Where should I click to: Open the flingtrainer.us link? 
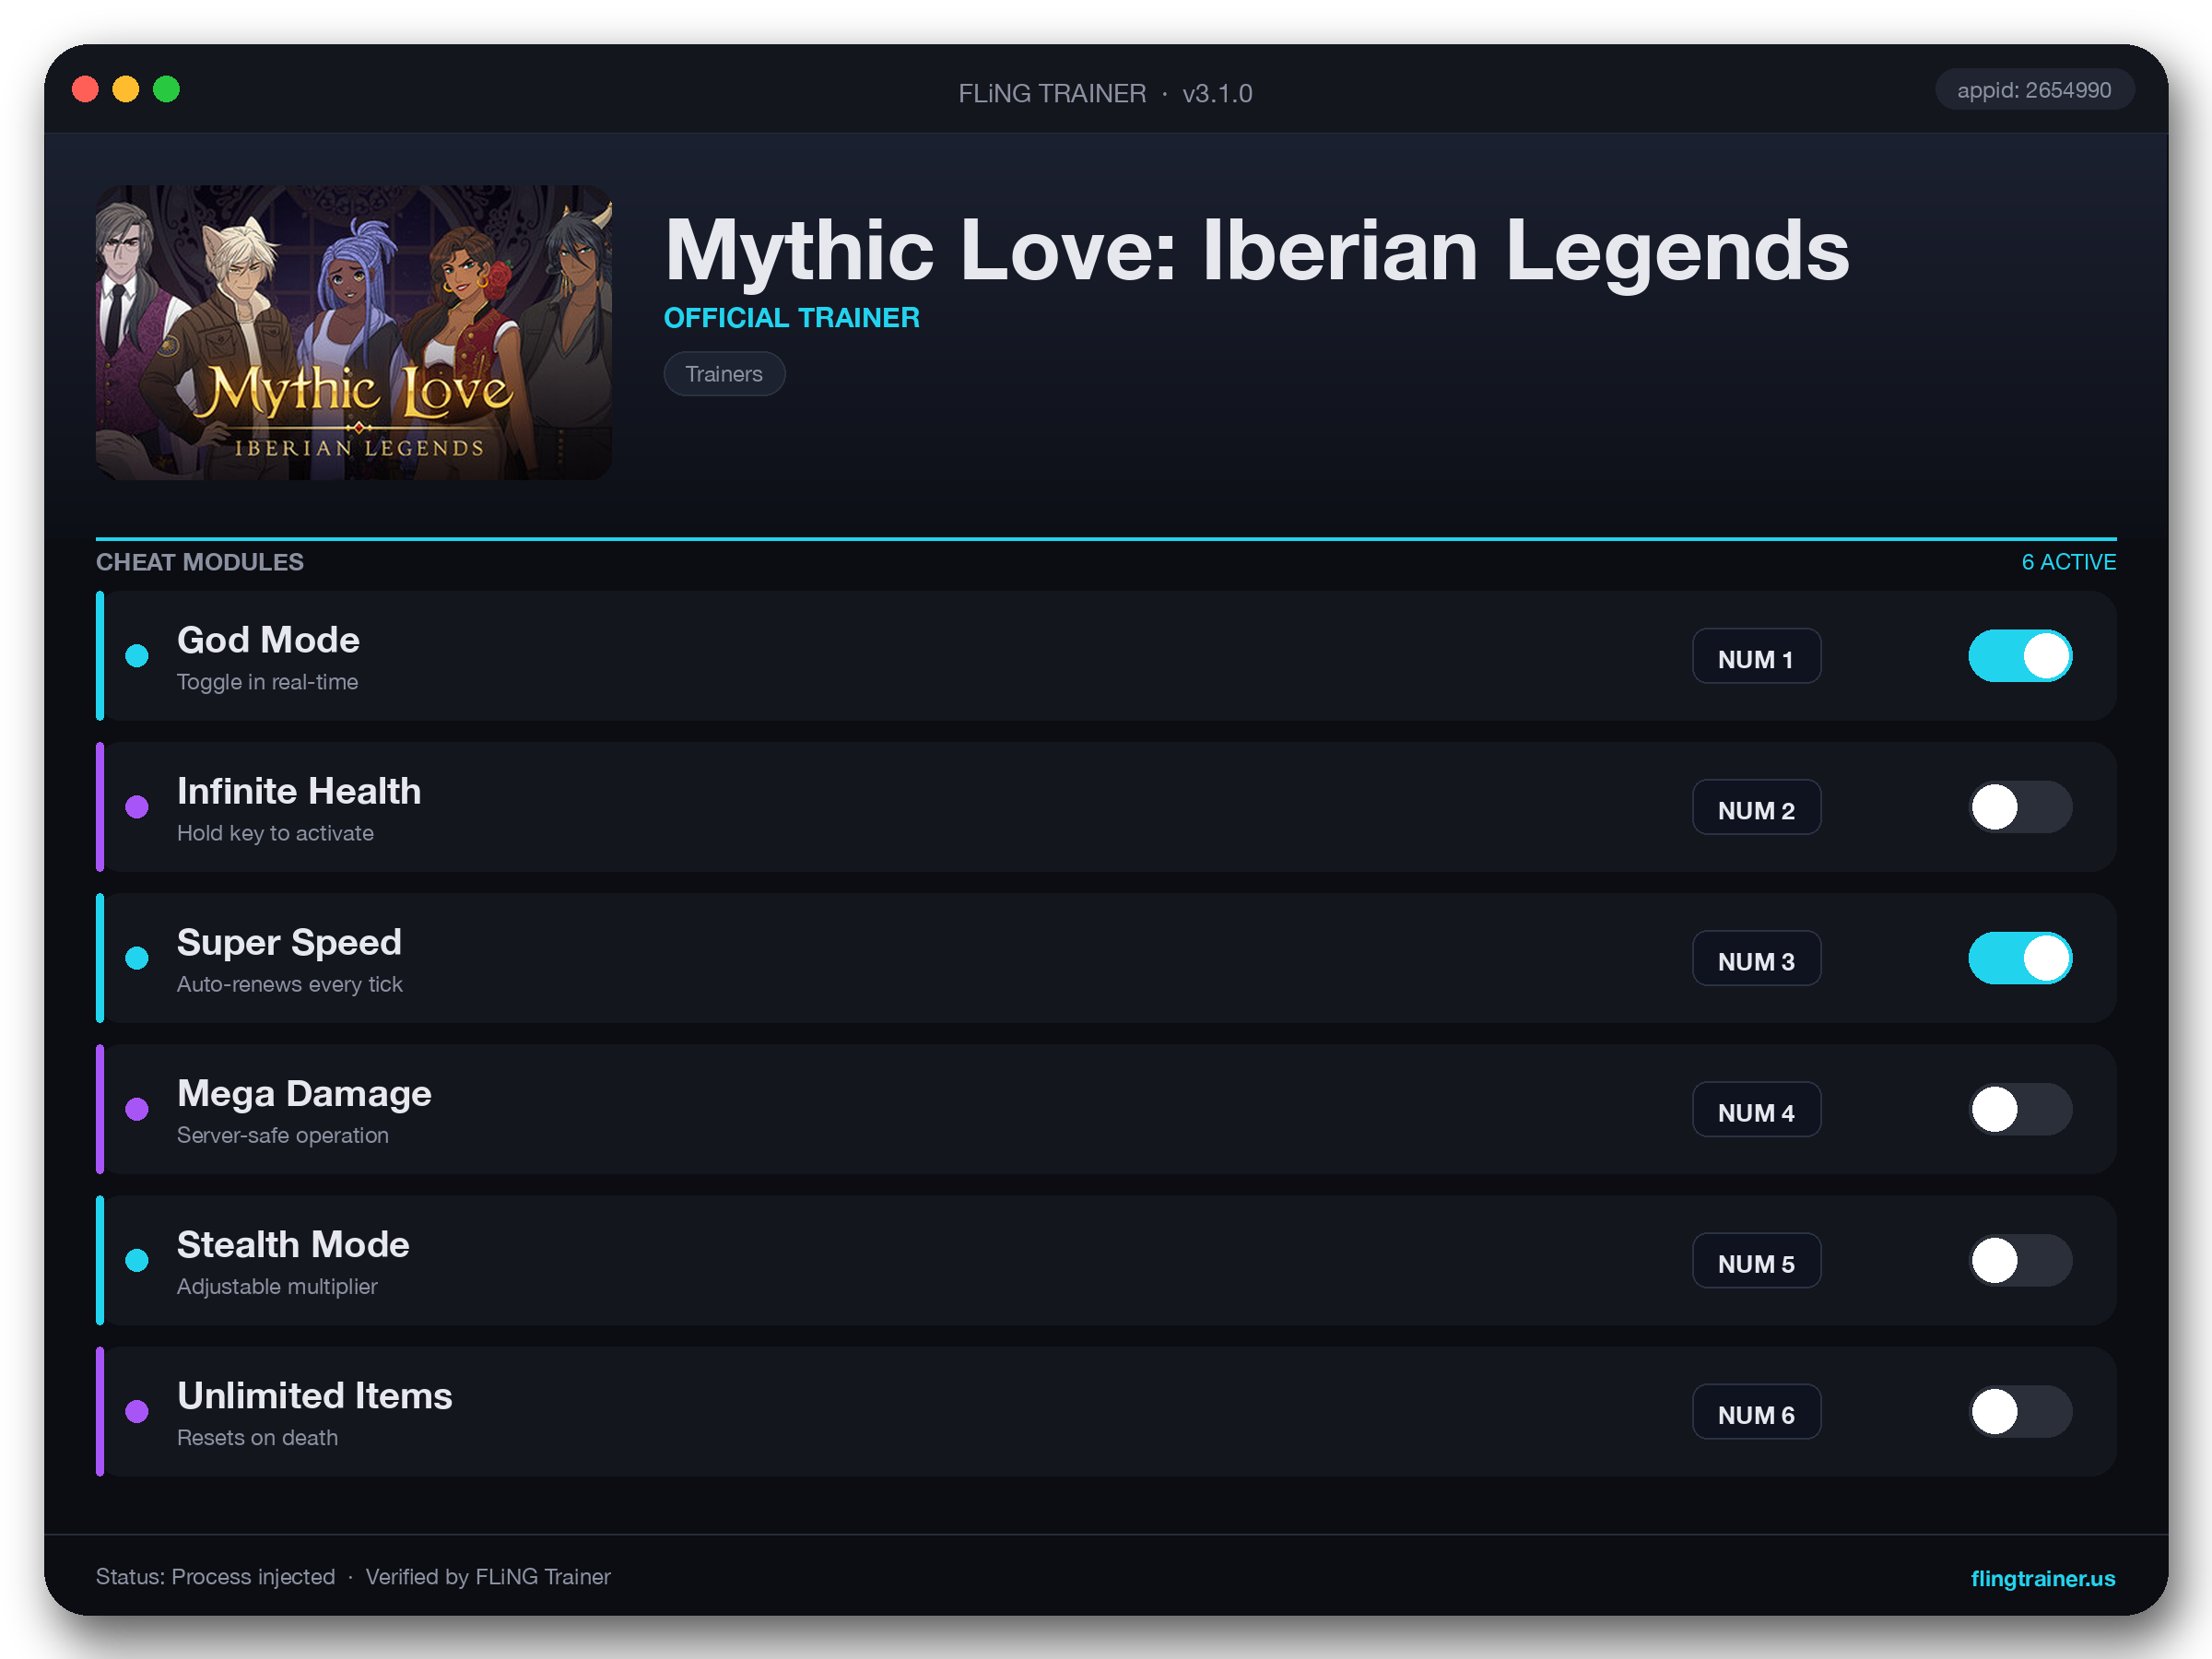(x=2042, y=1578)
